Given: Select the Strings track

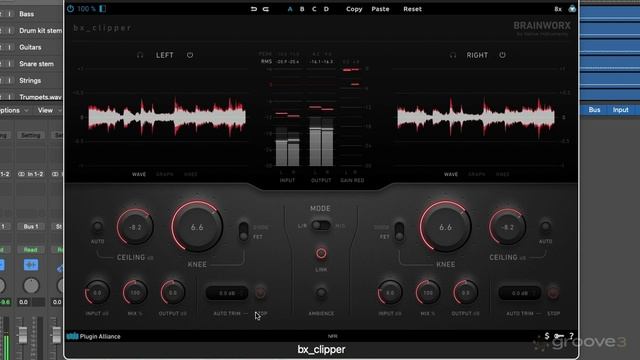Looking at the screenshot, I should click(x=30, y=80).
